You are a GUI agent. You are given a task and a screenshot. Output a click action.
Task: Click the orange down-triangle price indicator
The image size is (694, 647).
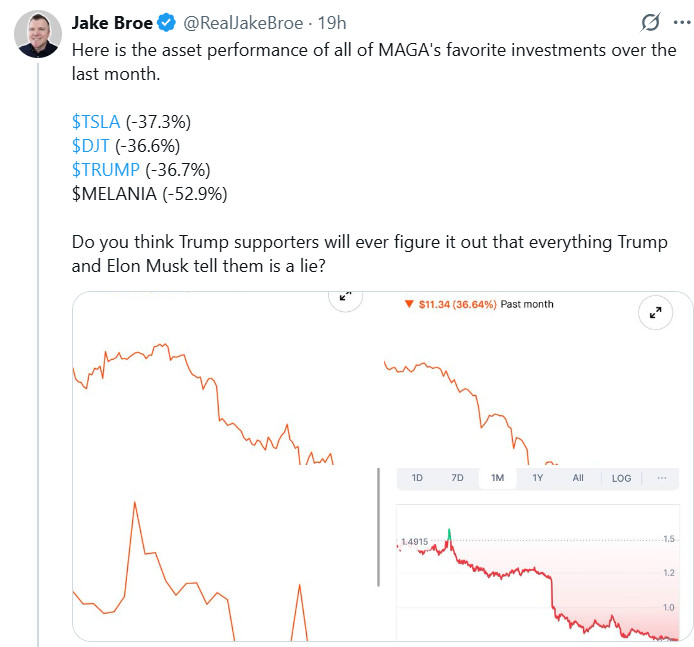click(x=409, y=304)
